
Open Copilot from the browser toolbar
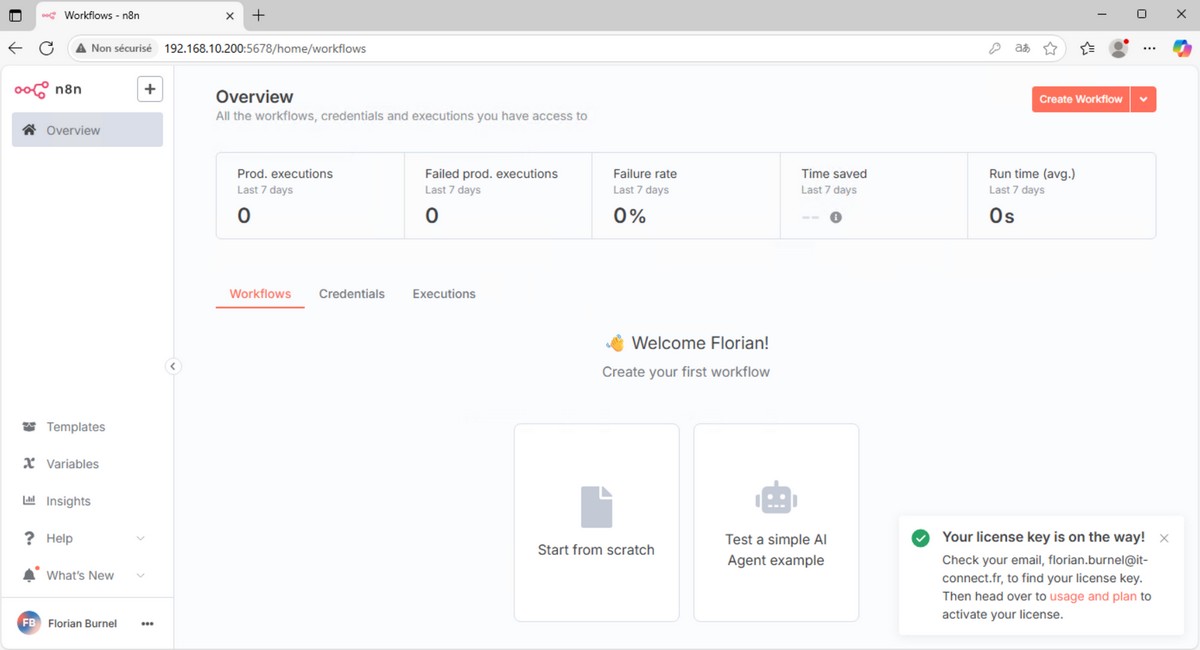tap(1181, 47)
